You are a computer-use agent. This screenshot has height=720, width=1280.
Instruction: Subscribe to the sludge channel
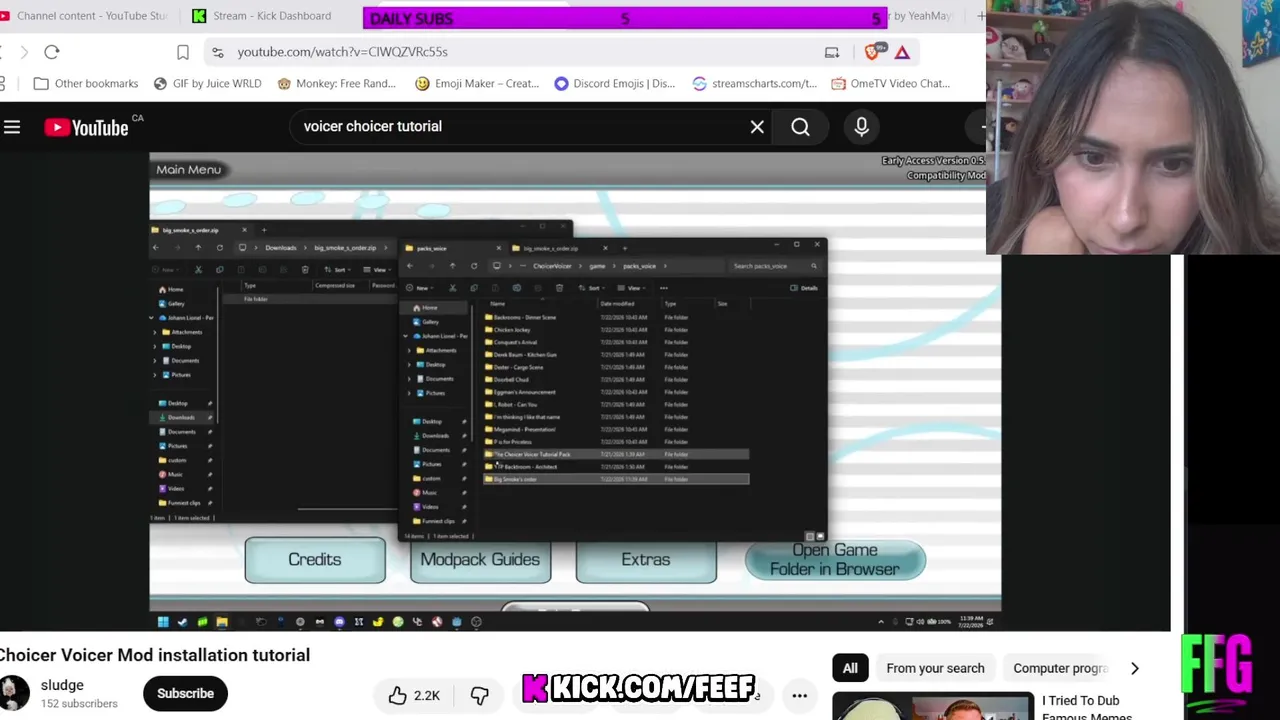(185, 694)
